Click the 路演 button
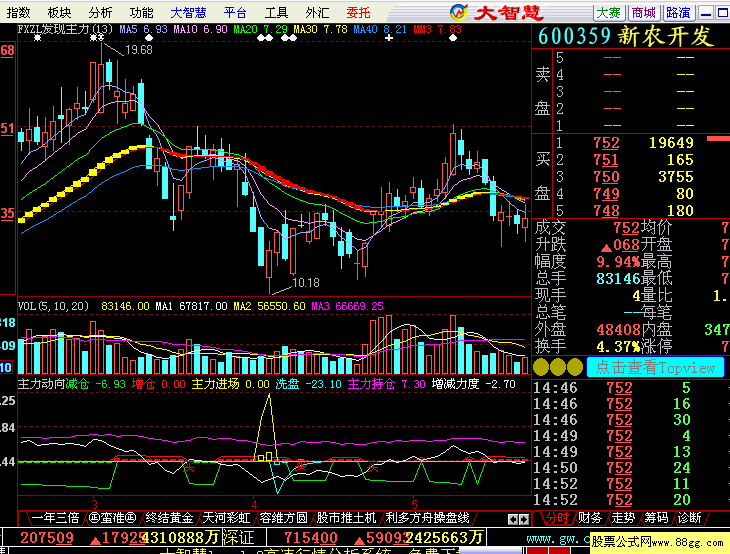Viewport: 730px width, 554px height. pyautogui.click(x=678, y=13)
